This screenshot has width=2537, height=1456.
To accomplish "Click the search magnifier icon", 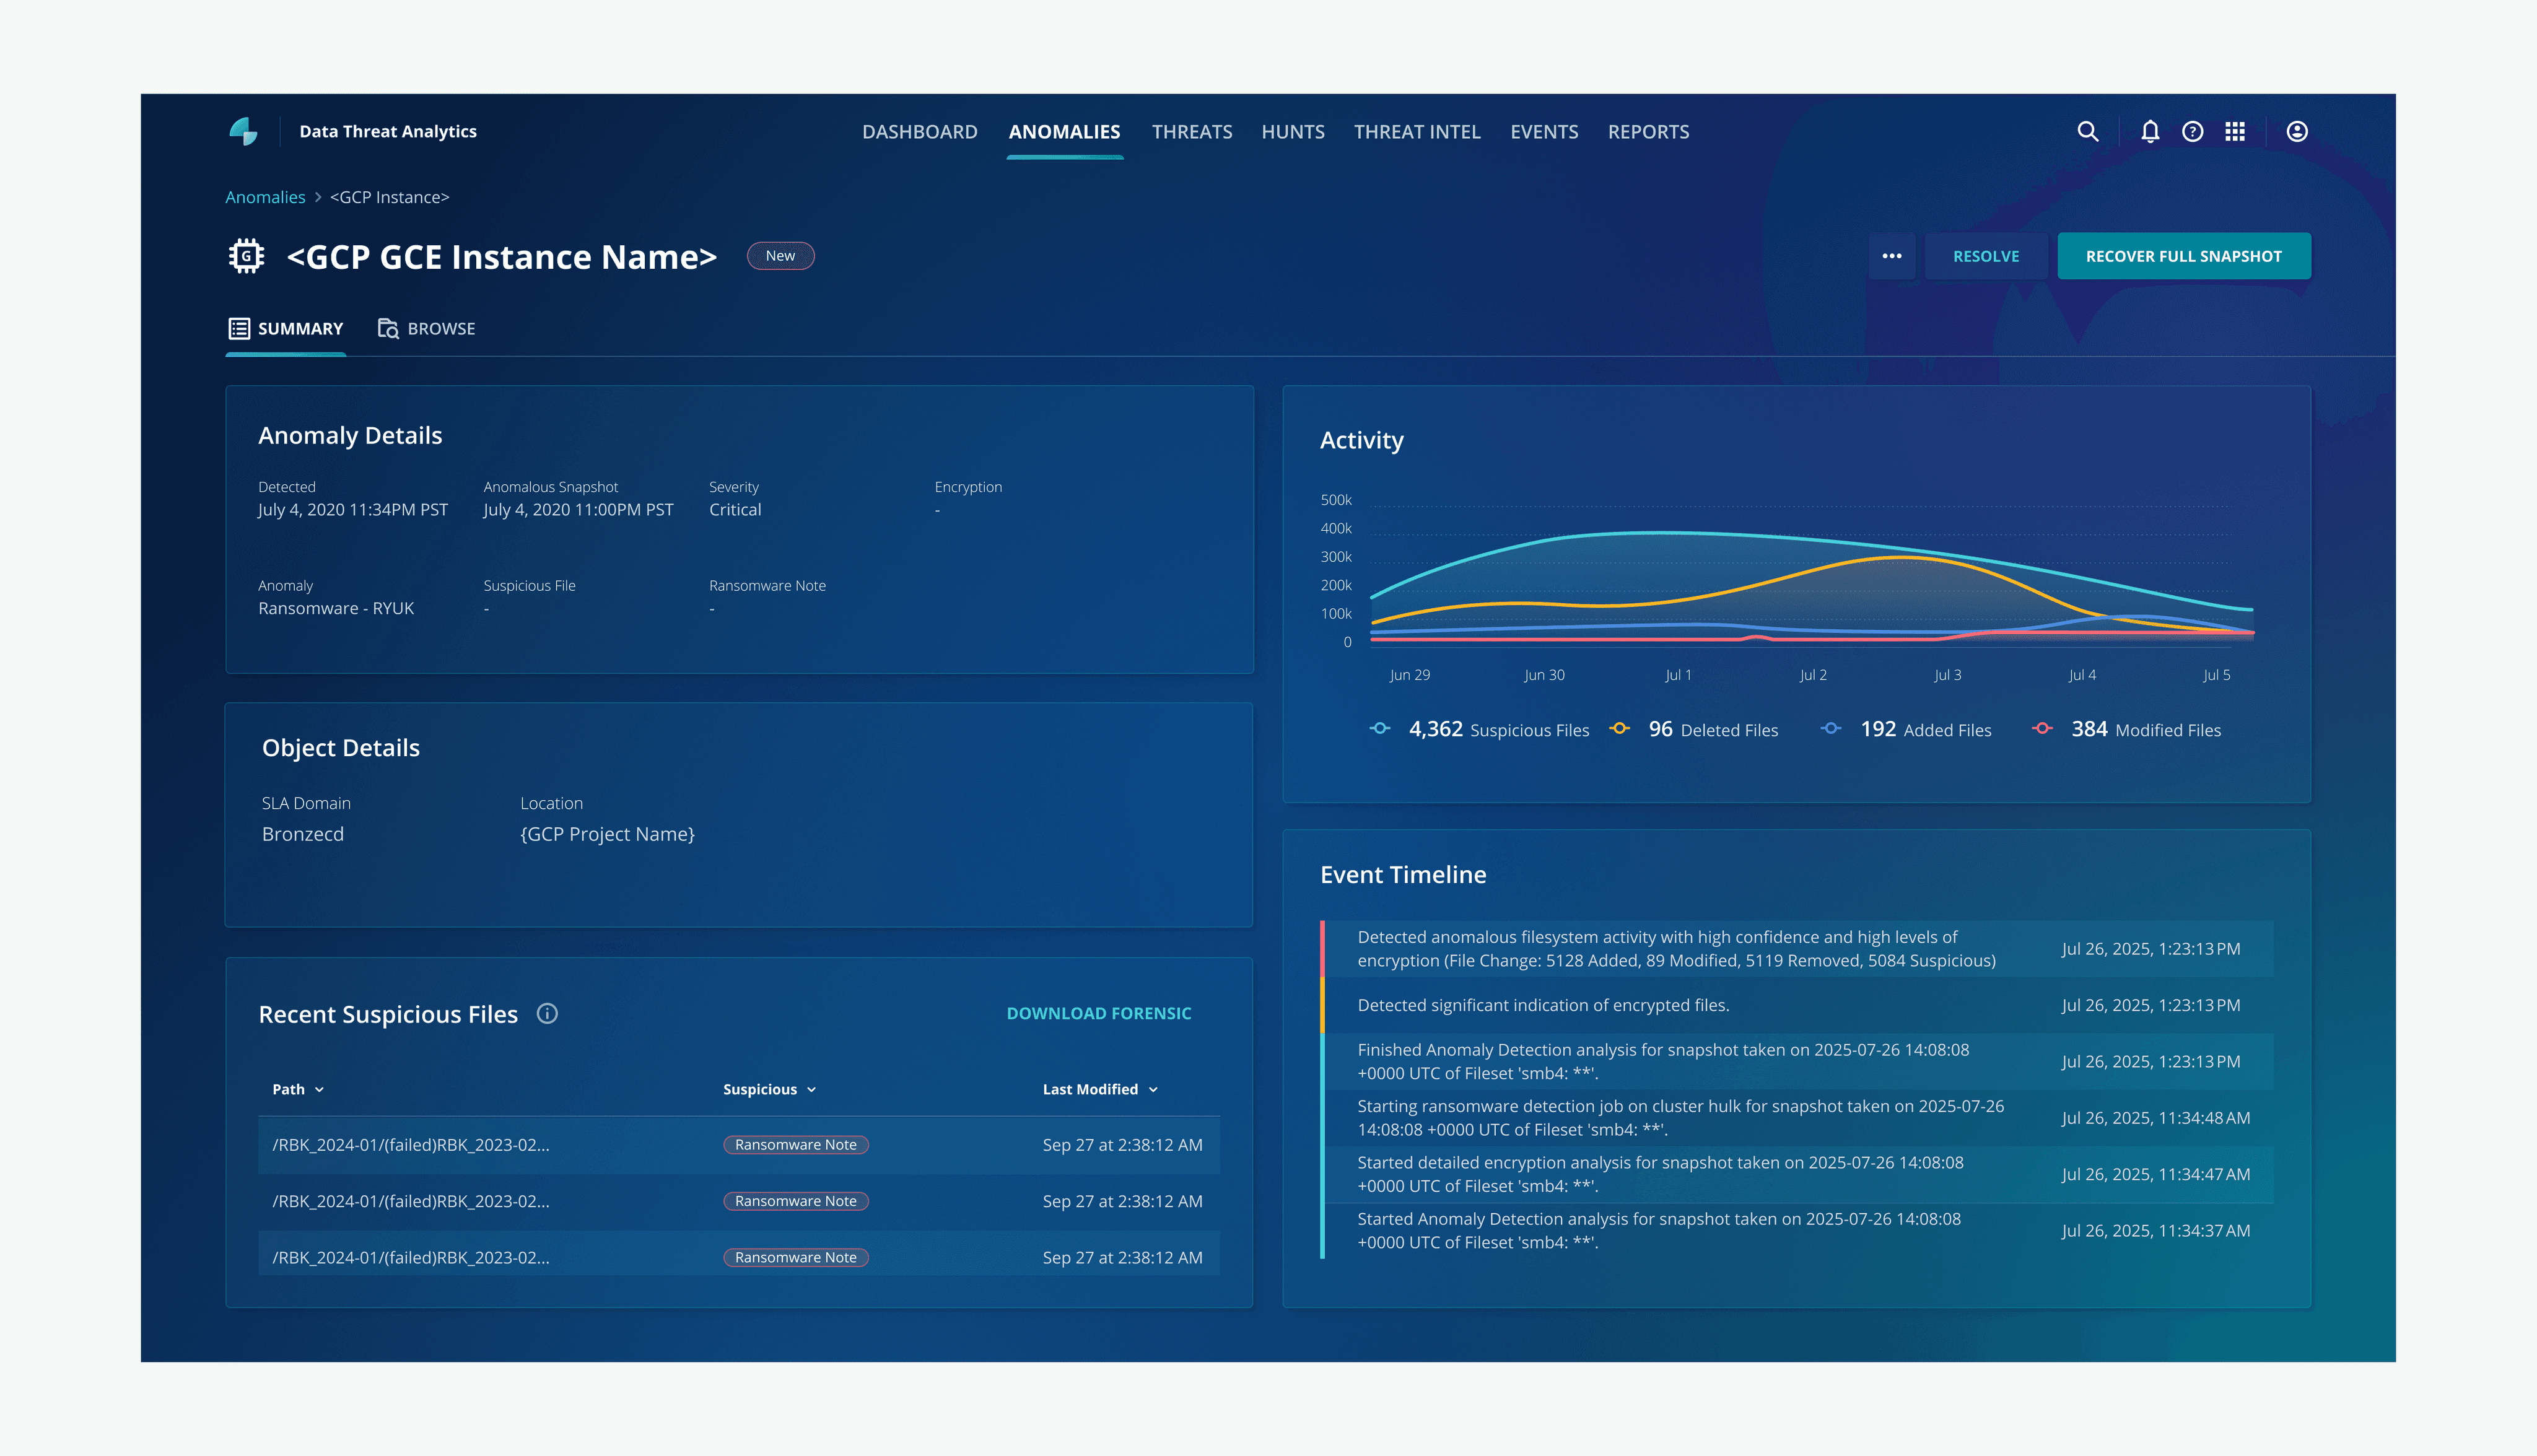I will pyautogui.click(x=2087, y=132).
